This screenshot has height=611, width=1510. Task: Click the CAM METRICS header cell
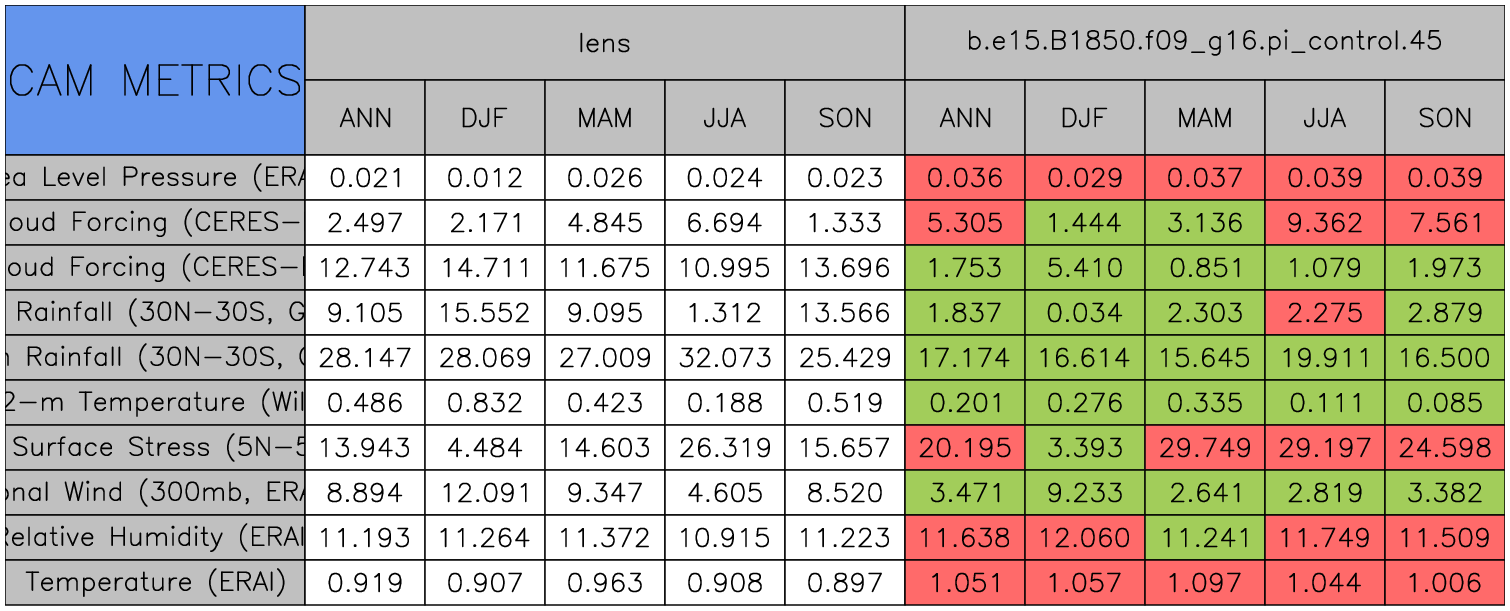pos(154,80)
